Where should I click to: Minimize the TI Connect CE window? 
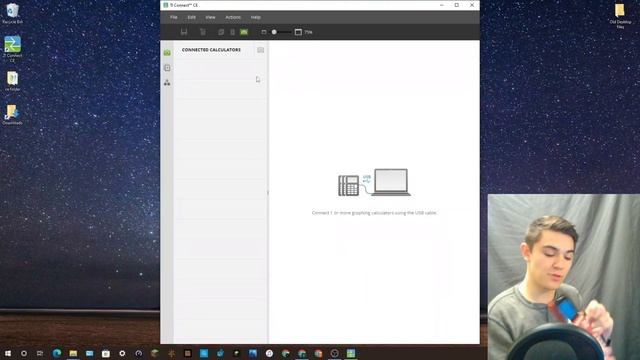point(442,5)
